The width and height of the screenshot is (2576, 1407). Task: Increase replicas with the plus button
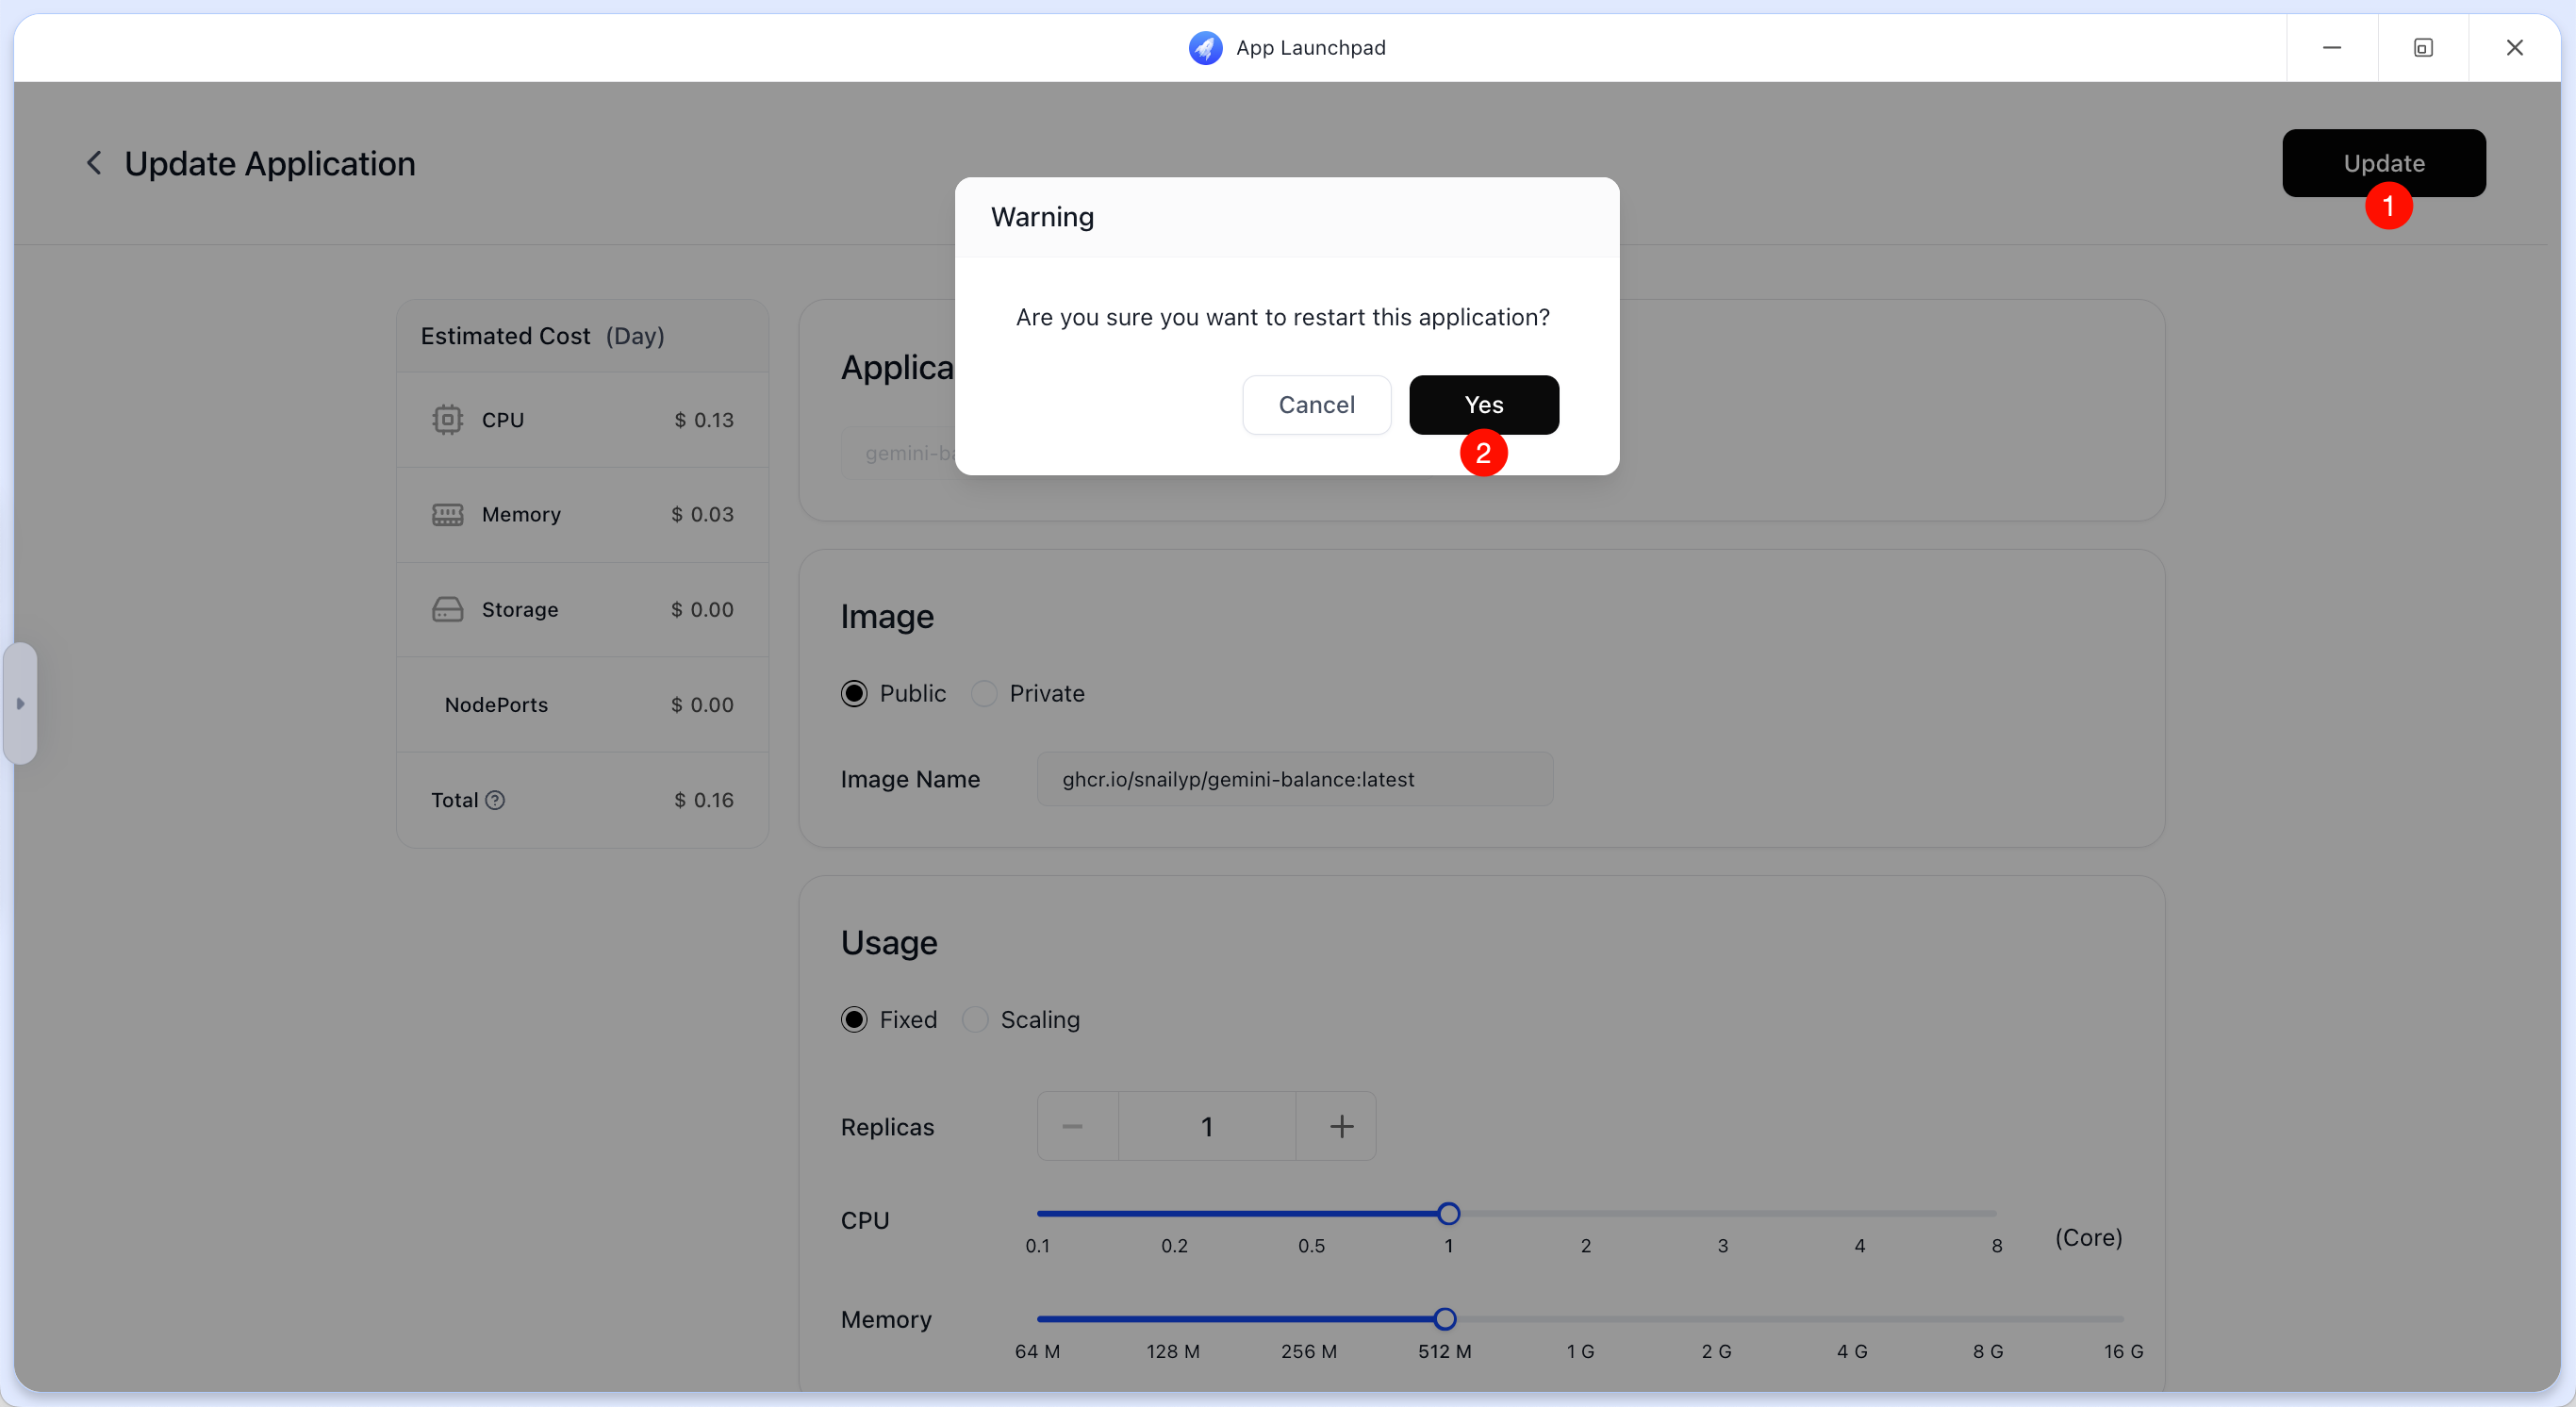coord(1340,1126)
